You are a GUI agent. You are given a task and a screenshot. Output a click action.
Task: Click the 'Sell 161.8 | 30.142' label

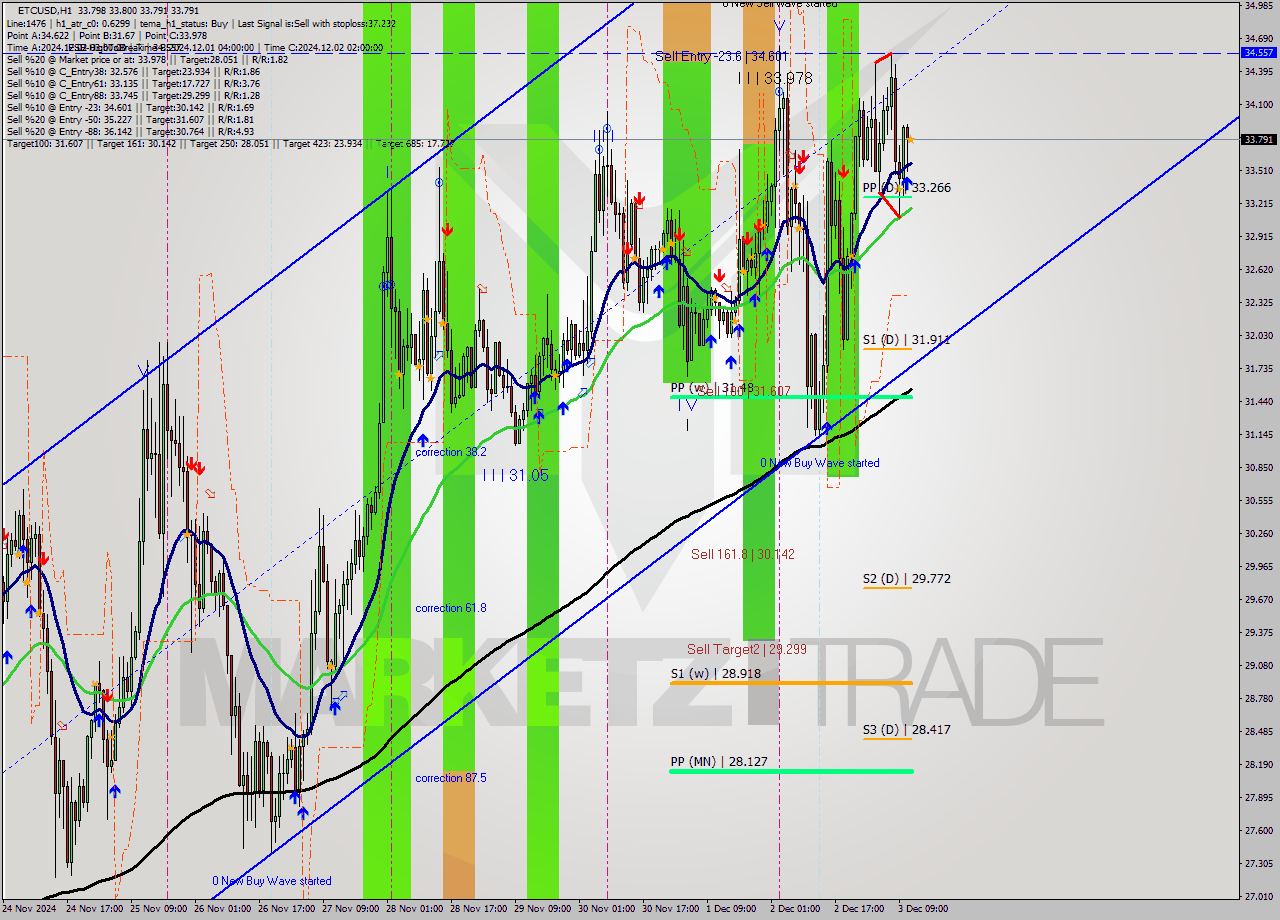743,554
